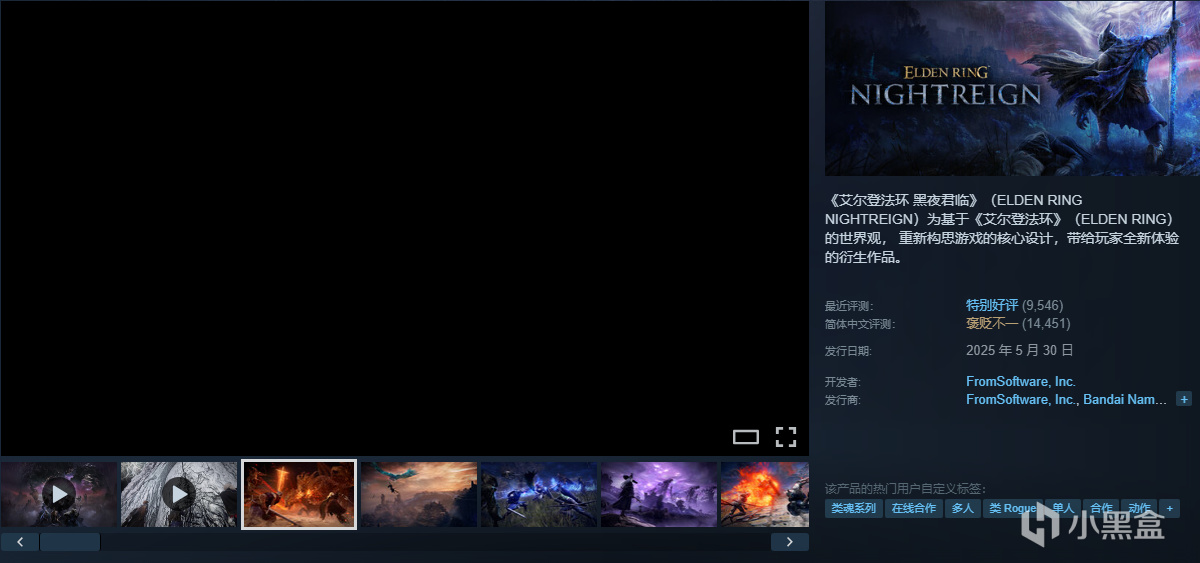This screenshot has width=1200, height=563.
Task: Click the 发行日期 label
Action: [847, 351]
